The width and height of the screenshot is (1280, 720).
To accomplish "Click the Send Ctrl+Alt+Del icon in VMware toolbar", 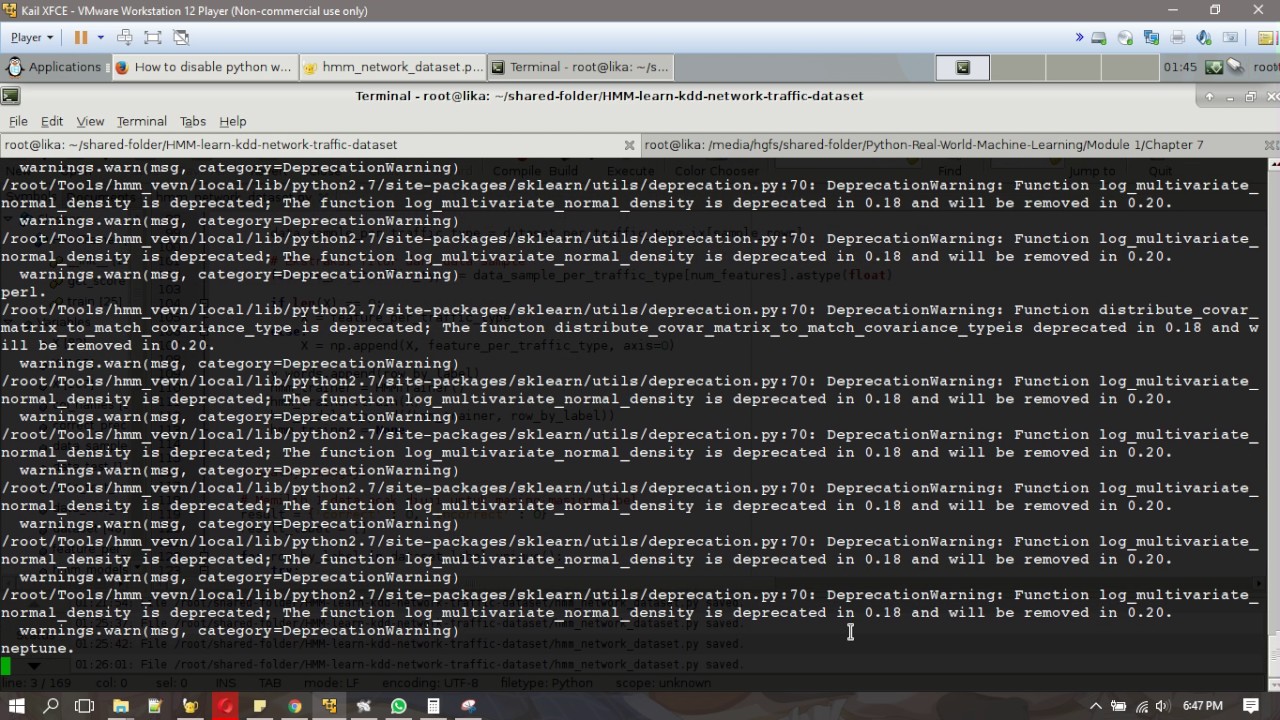I will 125,37.
